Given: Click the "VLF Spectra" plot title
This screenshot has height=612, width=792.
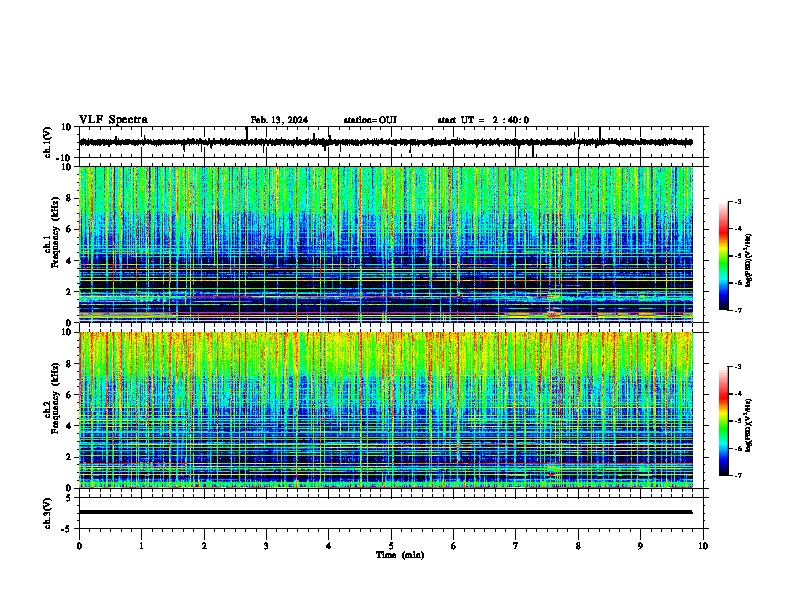Looking at the screenshot, I should 113,120.
